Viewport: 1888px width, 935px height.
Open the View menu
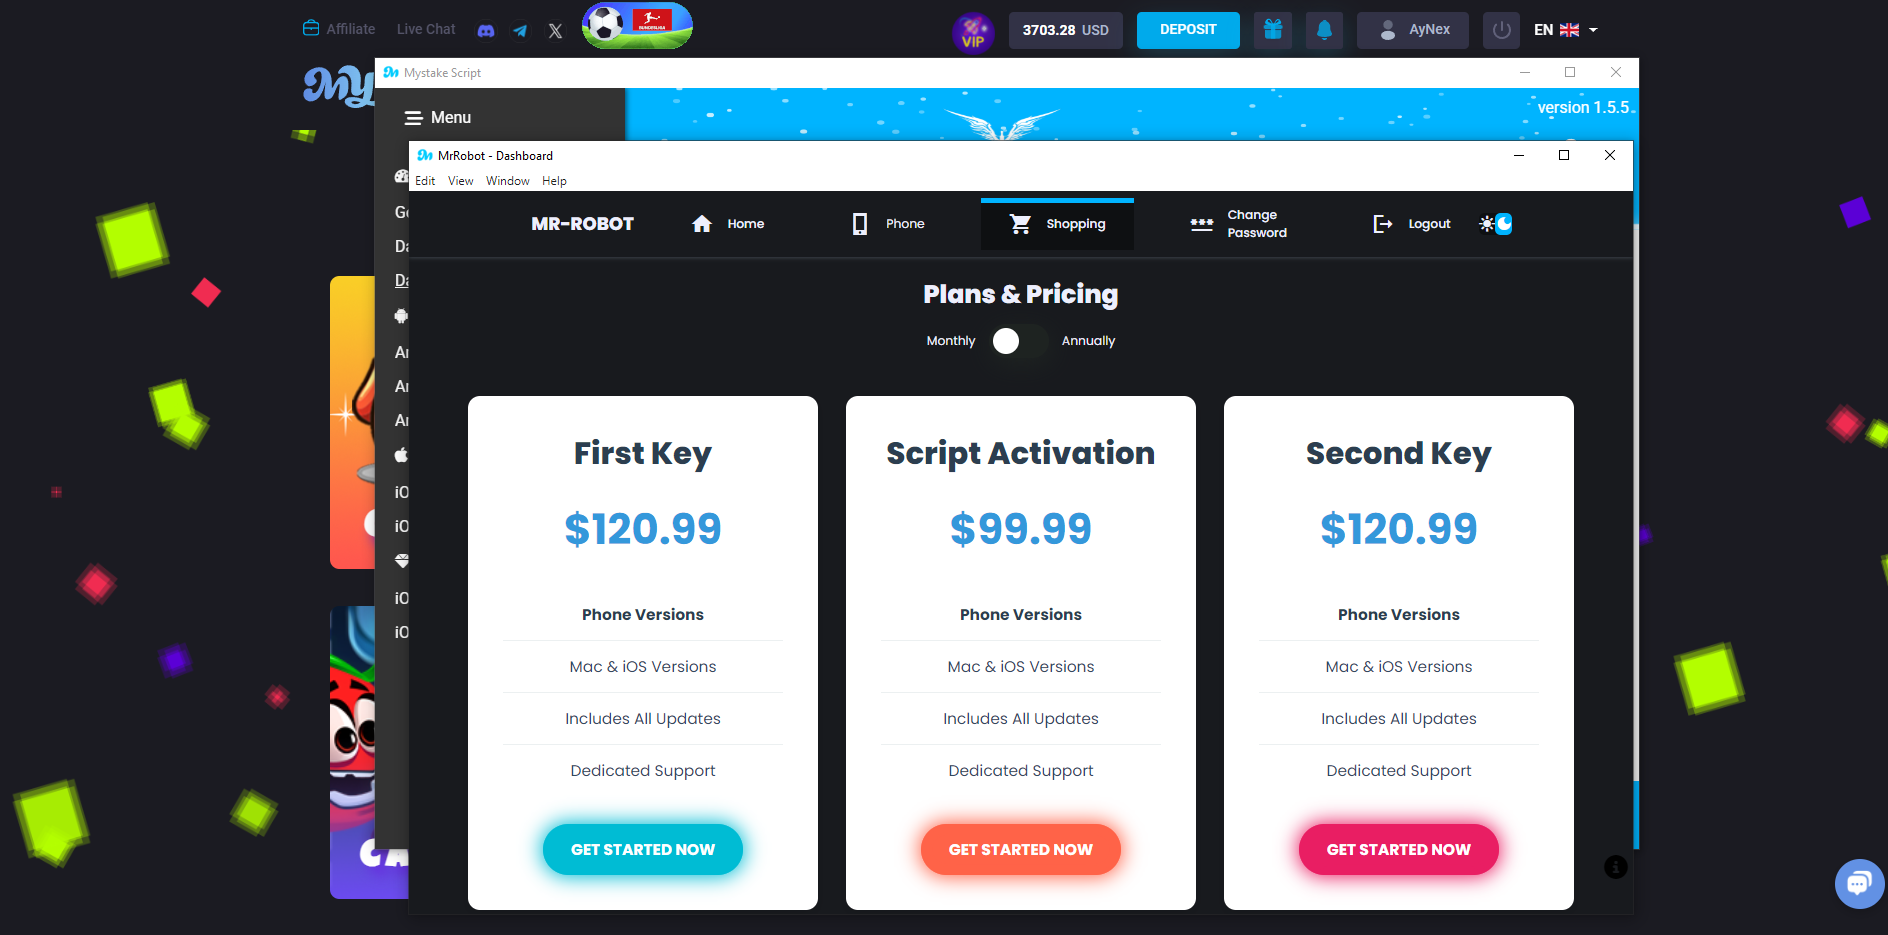tap(460, 181)
